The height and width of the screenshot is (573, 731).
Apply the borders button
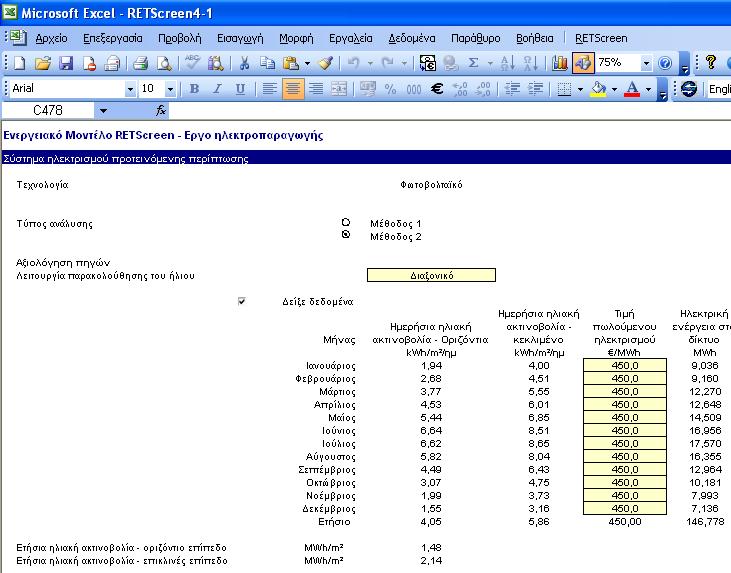[565, 89]
